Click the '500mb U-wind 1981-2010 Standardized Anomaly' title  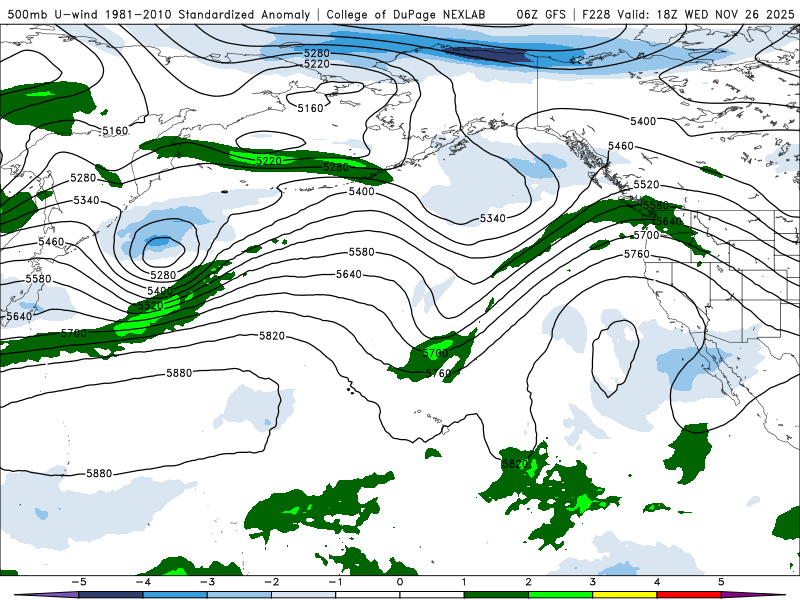pos(159,14)
